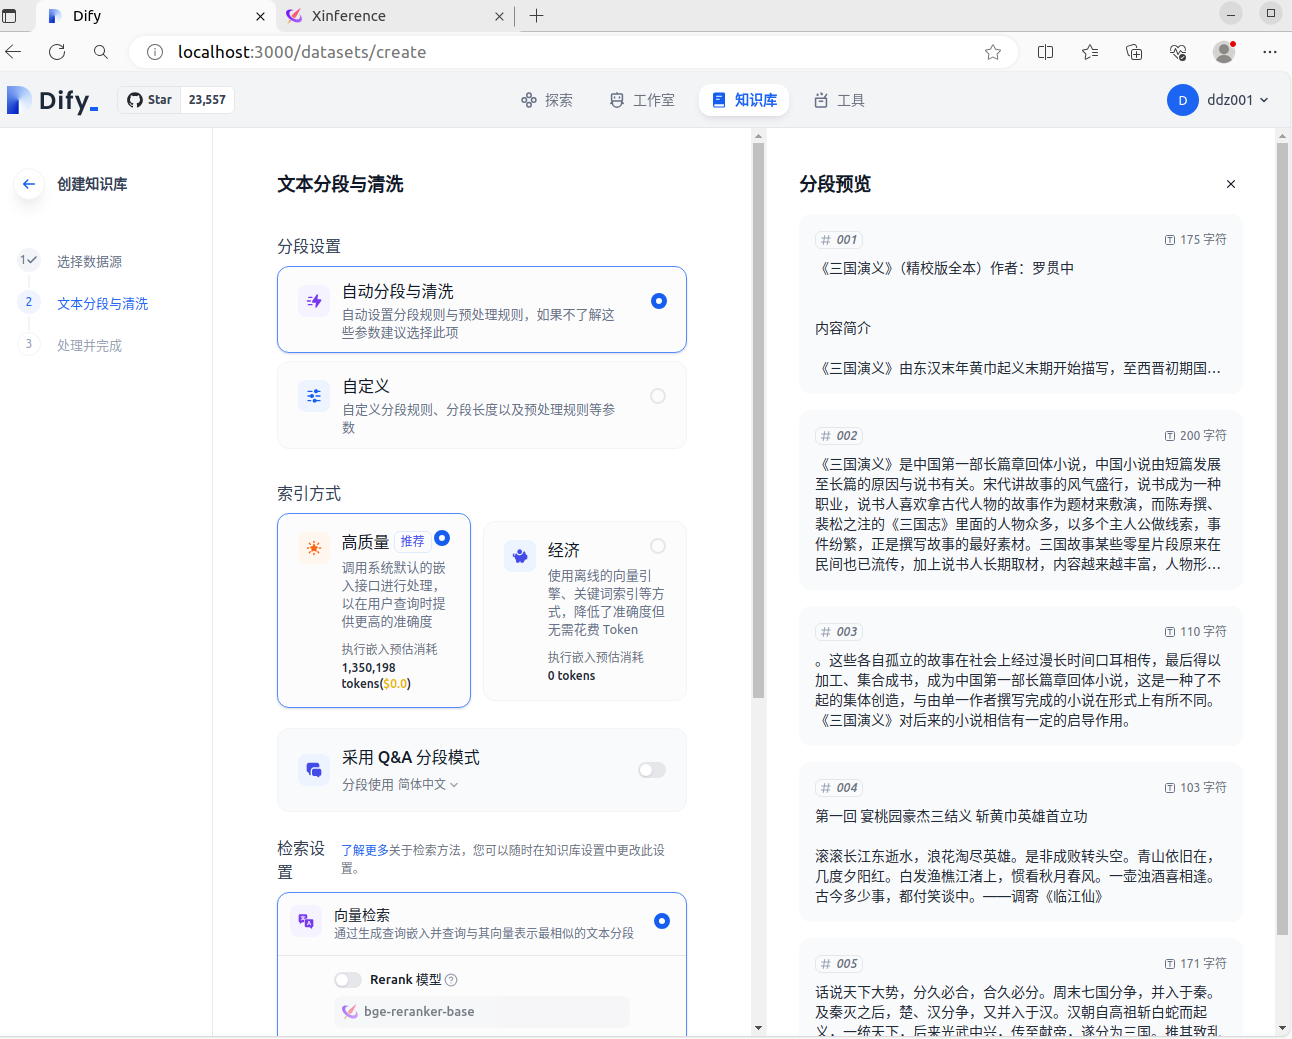Reload the page

click(x=57, y=52)
